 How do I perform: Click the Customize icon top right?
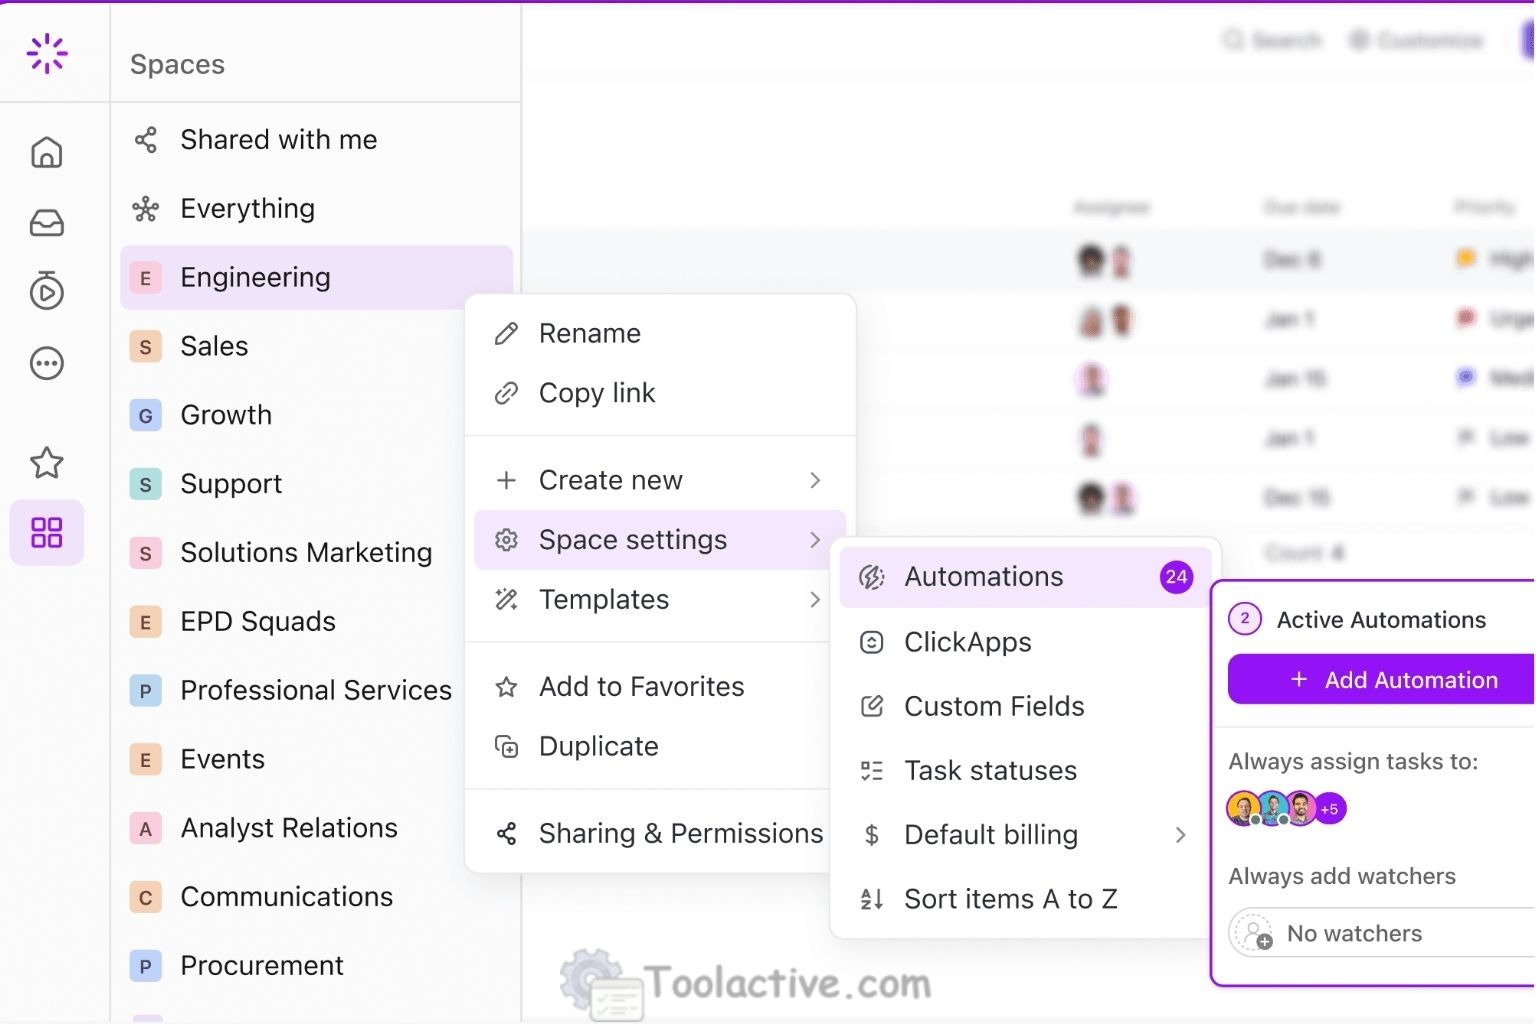click(x=1359, y=40)
